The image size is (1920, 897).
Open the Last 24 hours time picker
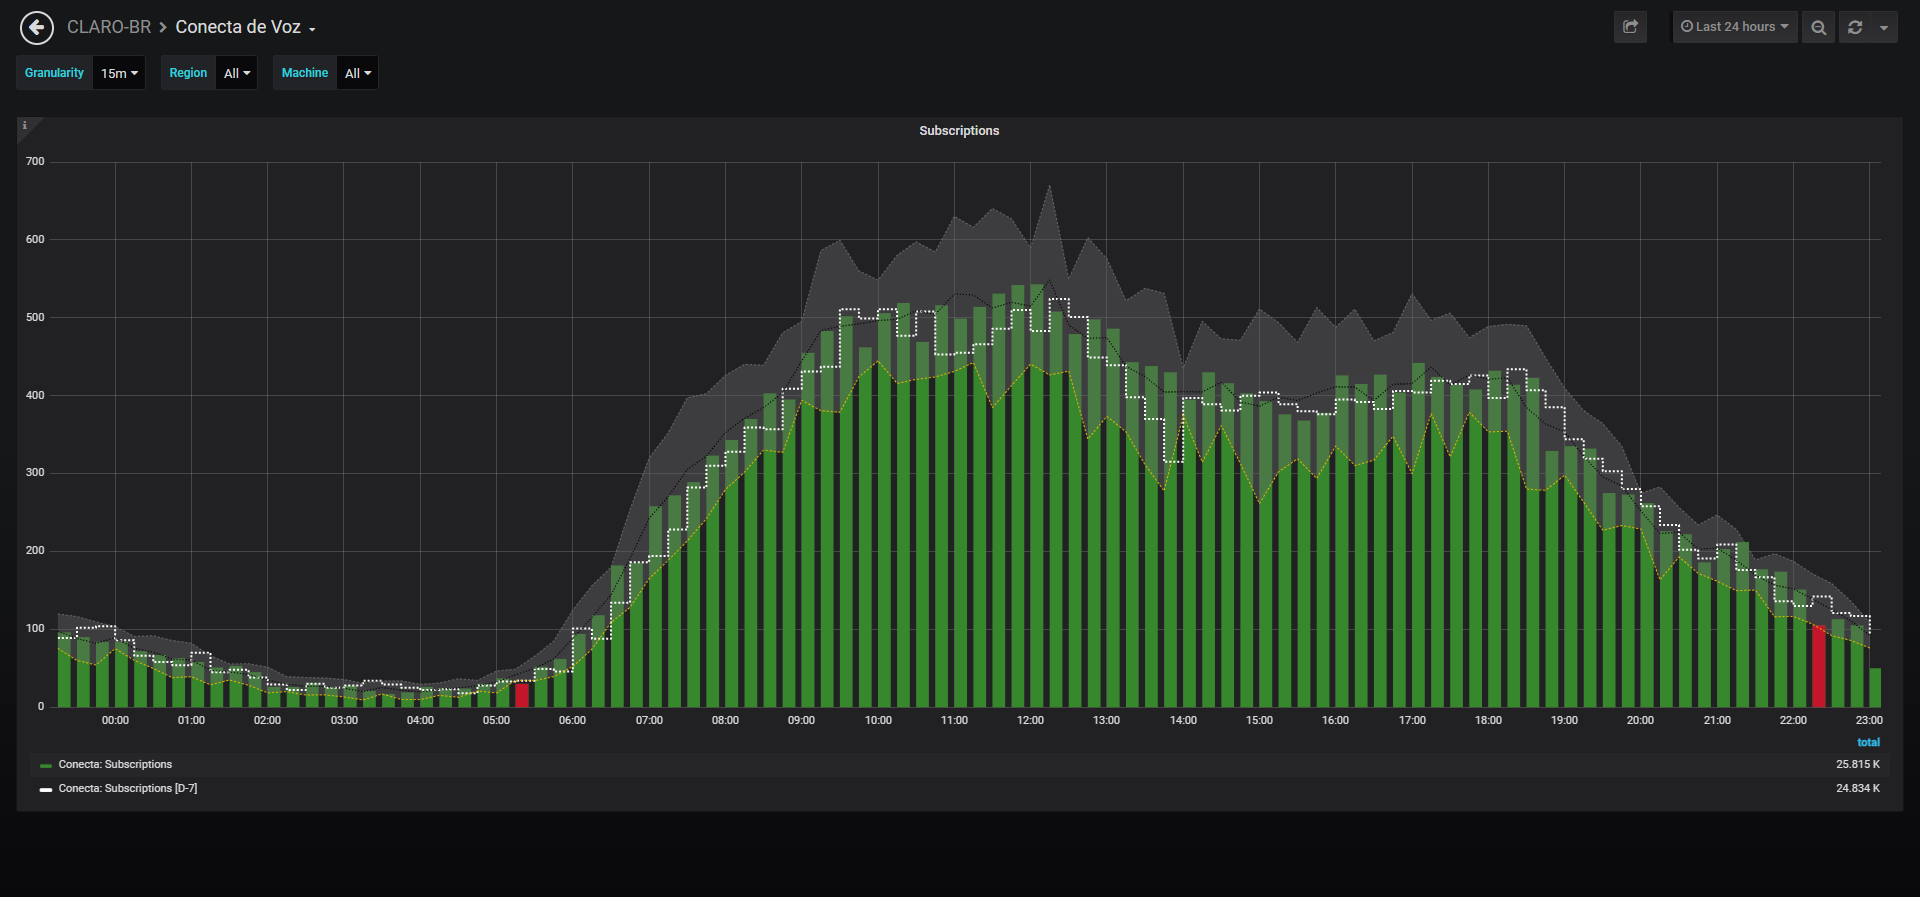point(1735,27)
